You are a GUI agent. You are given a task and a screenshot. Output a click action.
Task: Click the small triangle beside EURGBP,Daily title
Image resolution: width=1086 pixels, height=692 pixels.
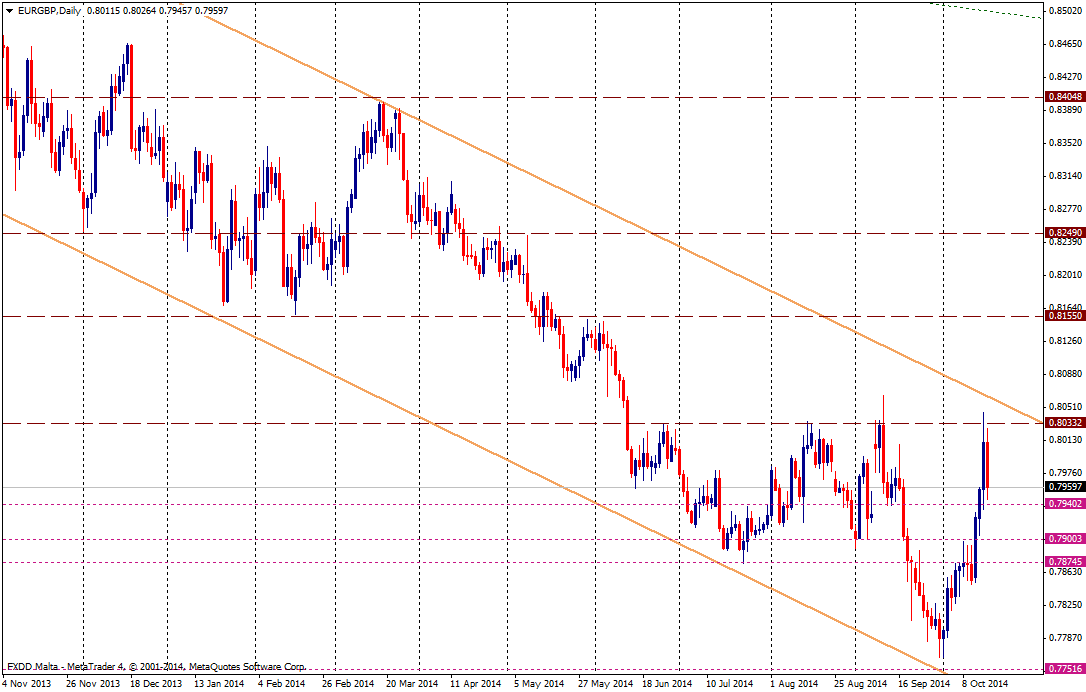(x=7, y=10)
